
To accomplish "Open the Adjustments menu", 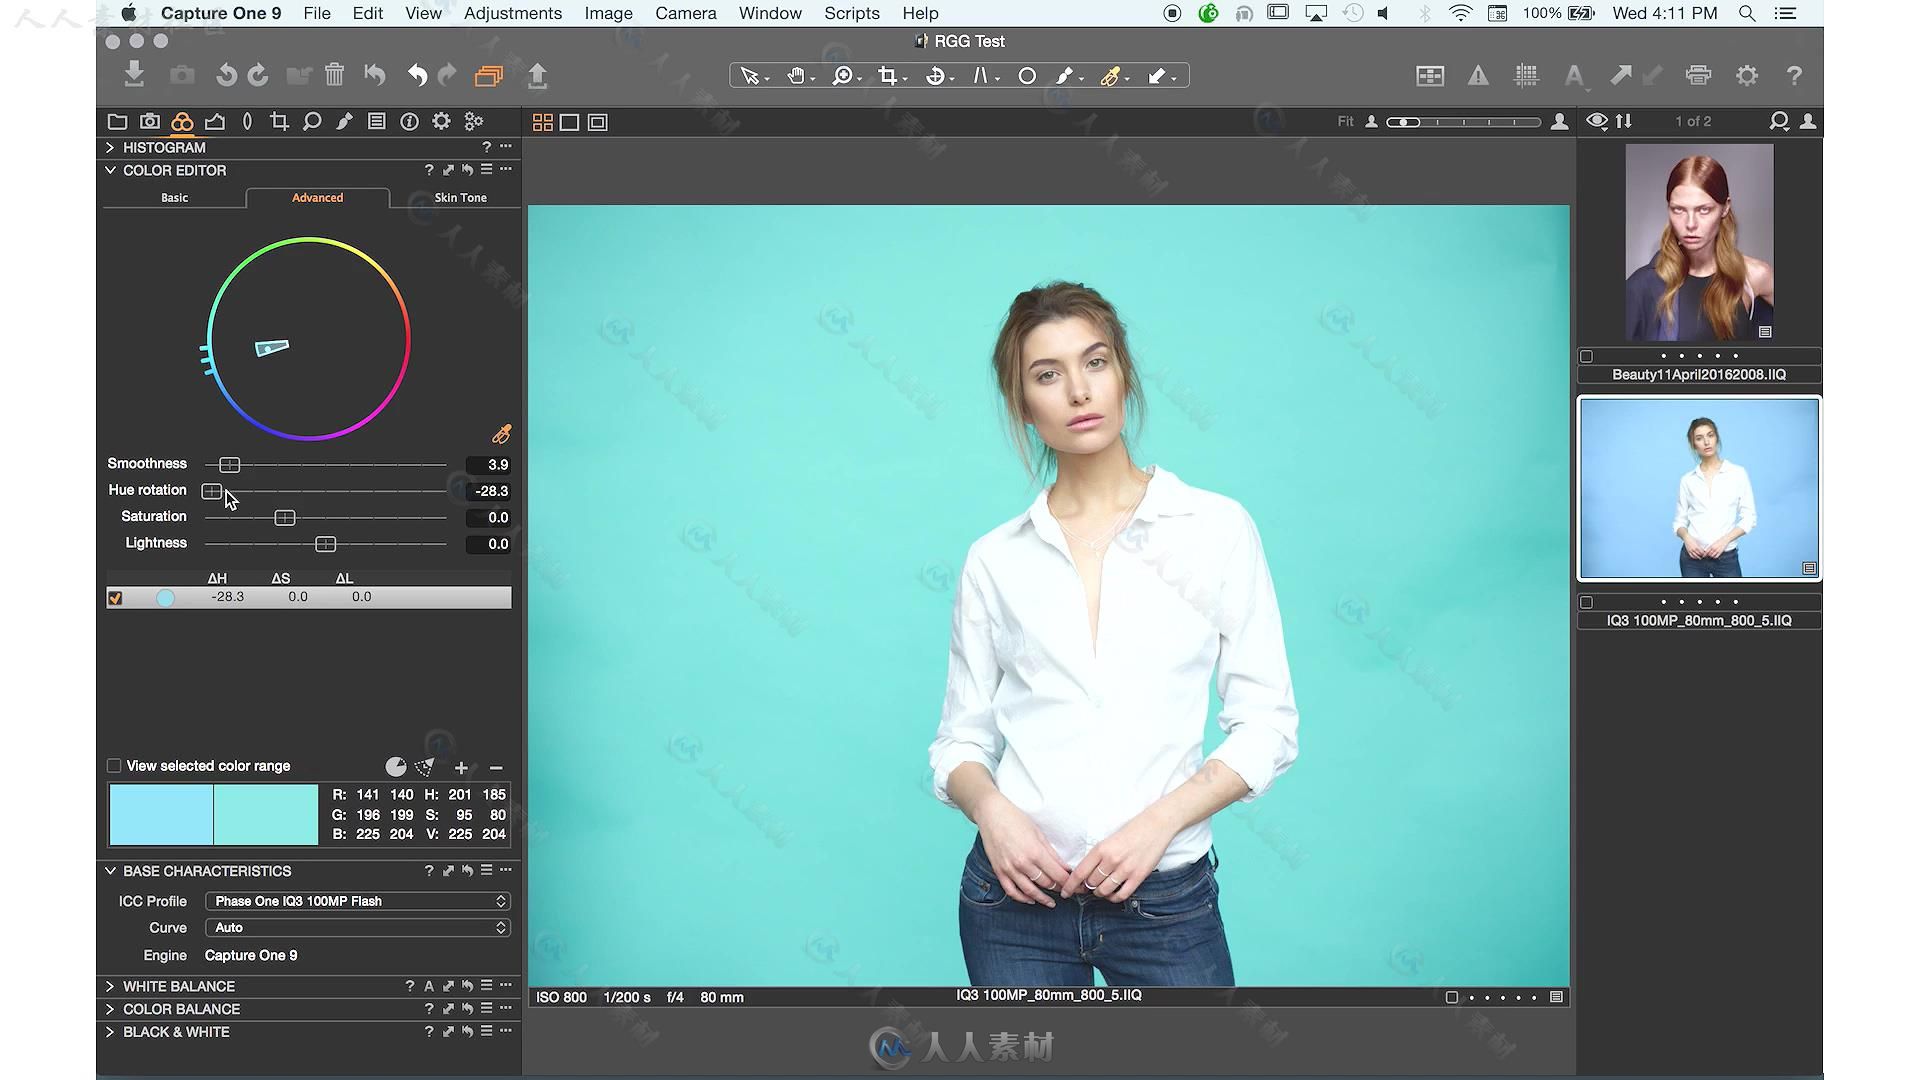I will pyautogui.click(x=513, y=13).
